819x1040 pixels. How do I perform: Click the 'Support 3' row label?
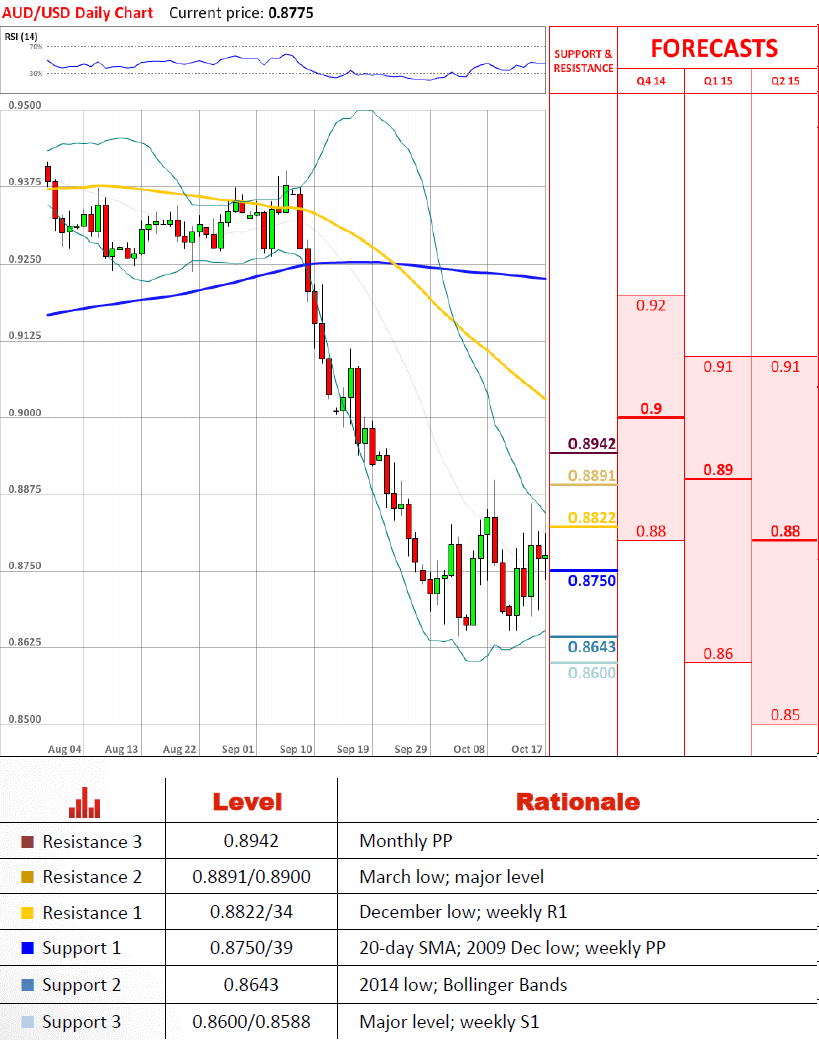82,1023
